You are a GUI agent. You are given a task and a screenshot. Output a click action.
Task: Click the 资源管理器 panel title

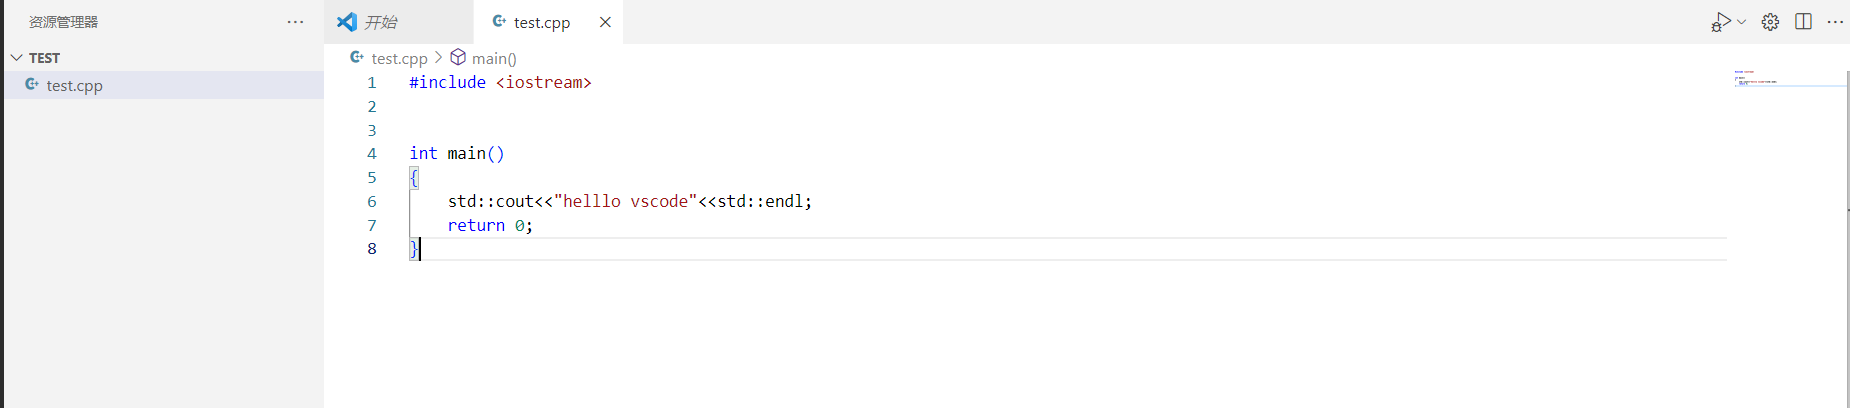point(63,22)
